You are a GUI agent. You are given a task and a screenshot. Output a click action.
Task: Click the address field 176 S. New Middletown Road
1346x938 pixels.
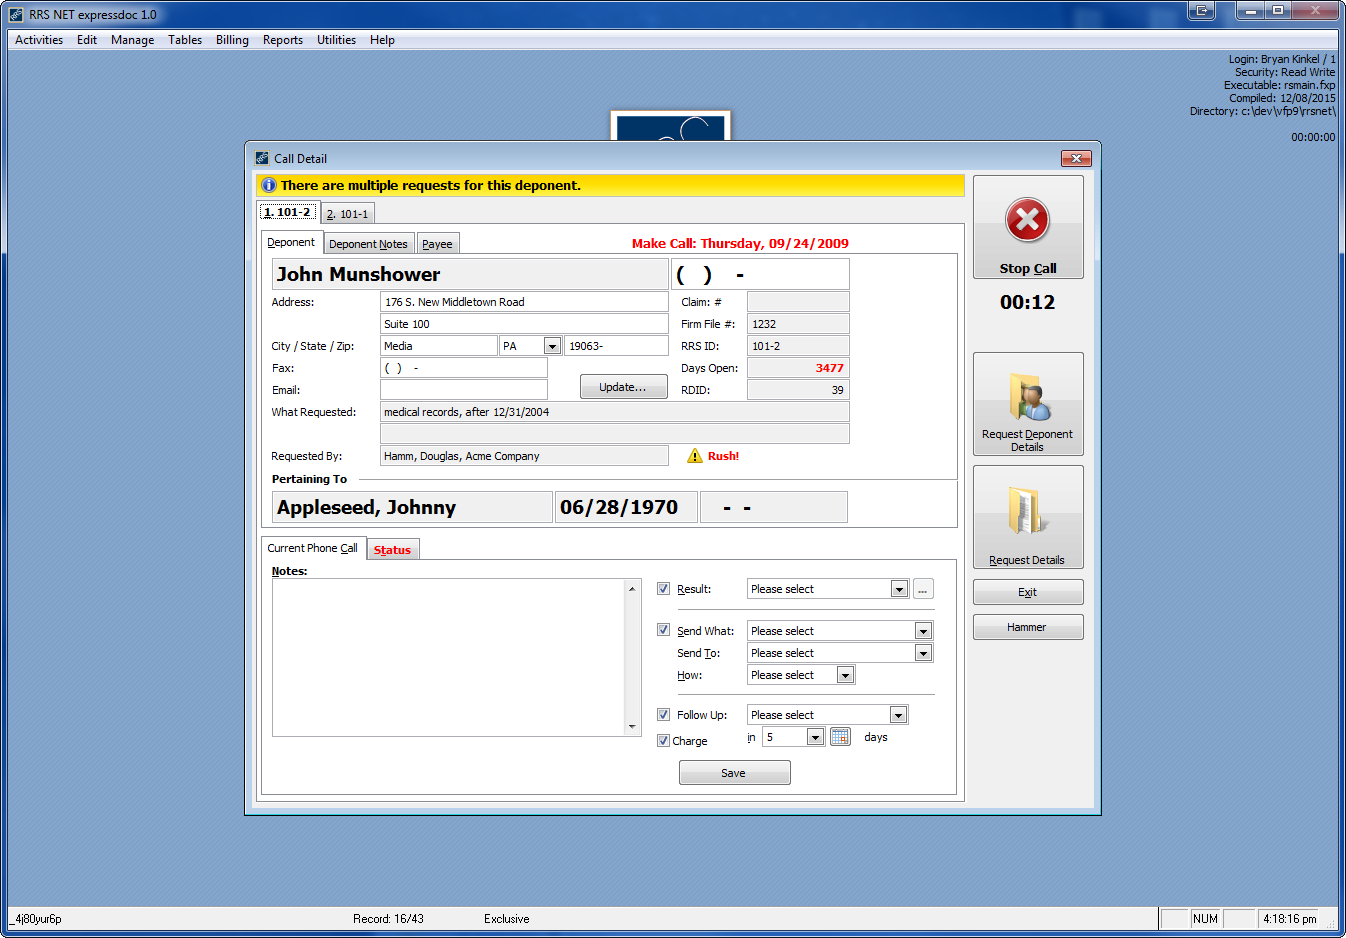point(524,302)
